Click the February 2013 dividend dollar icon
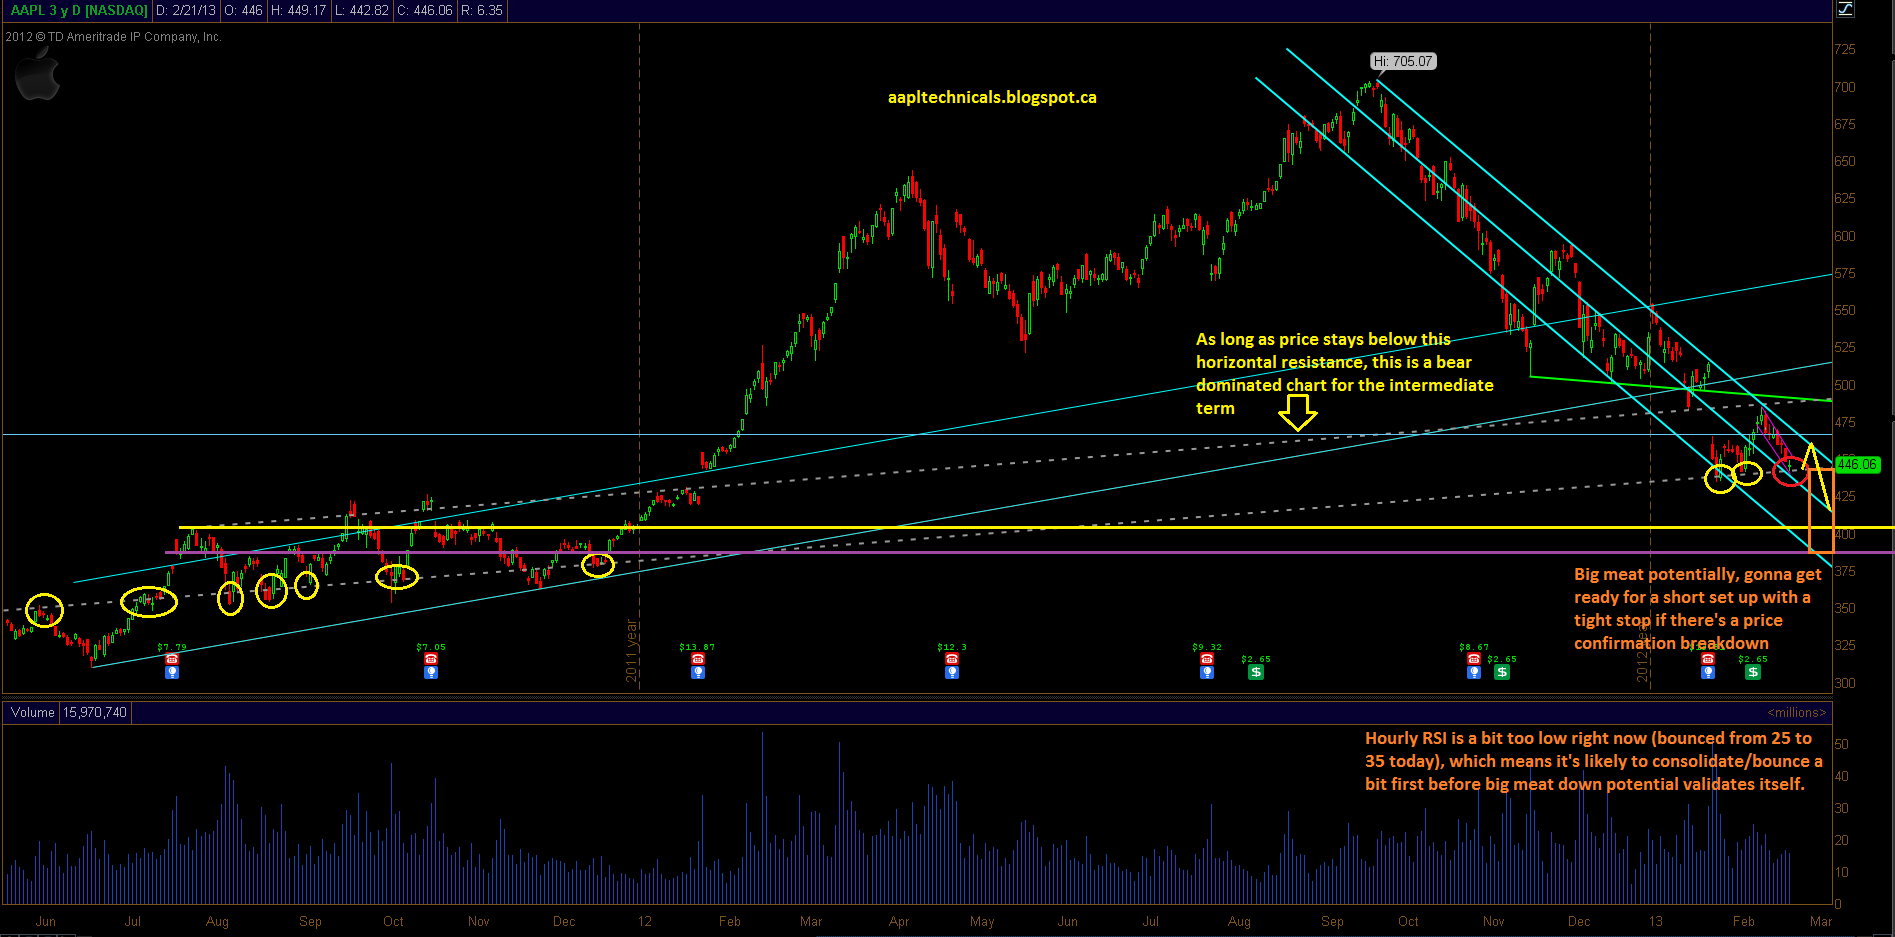 point(1753,672)
